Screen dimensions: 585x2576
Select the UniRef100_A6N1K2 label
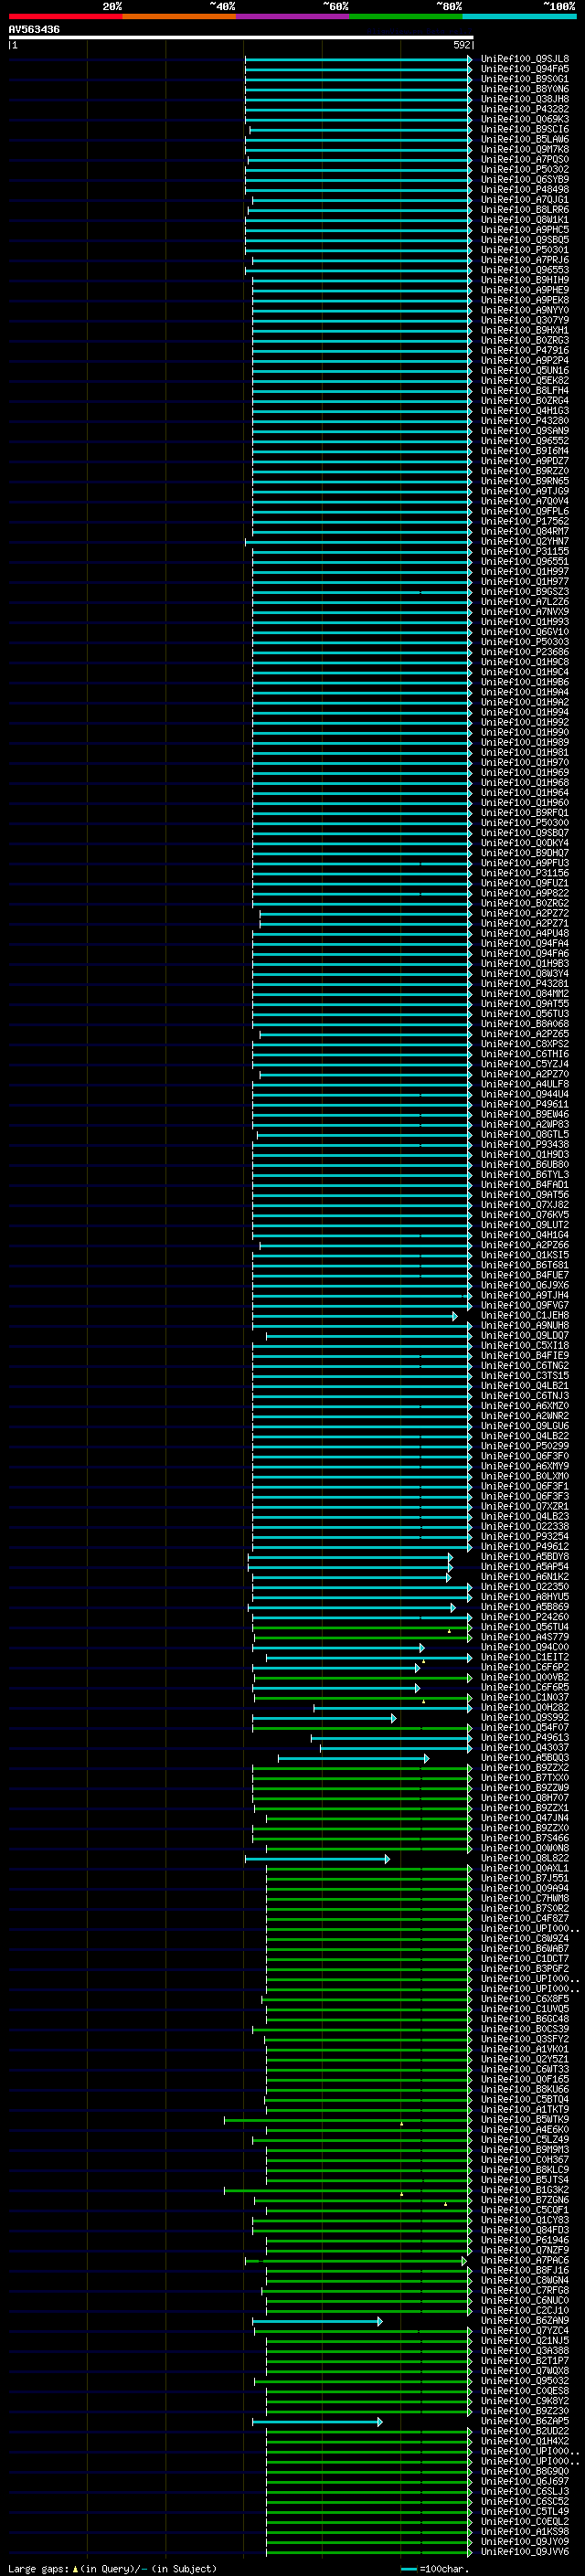point(525,1577)
